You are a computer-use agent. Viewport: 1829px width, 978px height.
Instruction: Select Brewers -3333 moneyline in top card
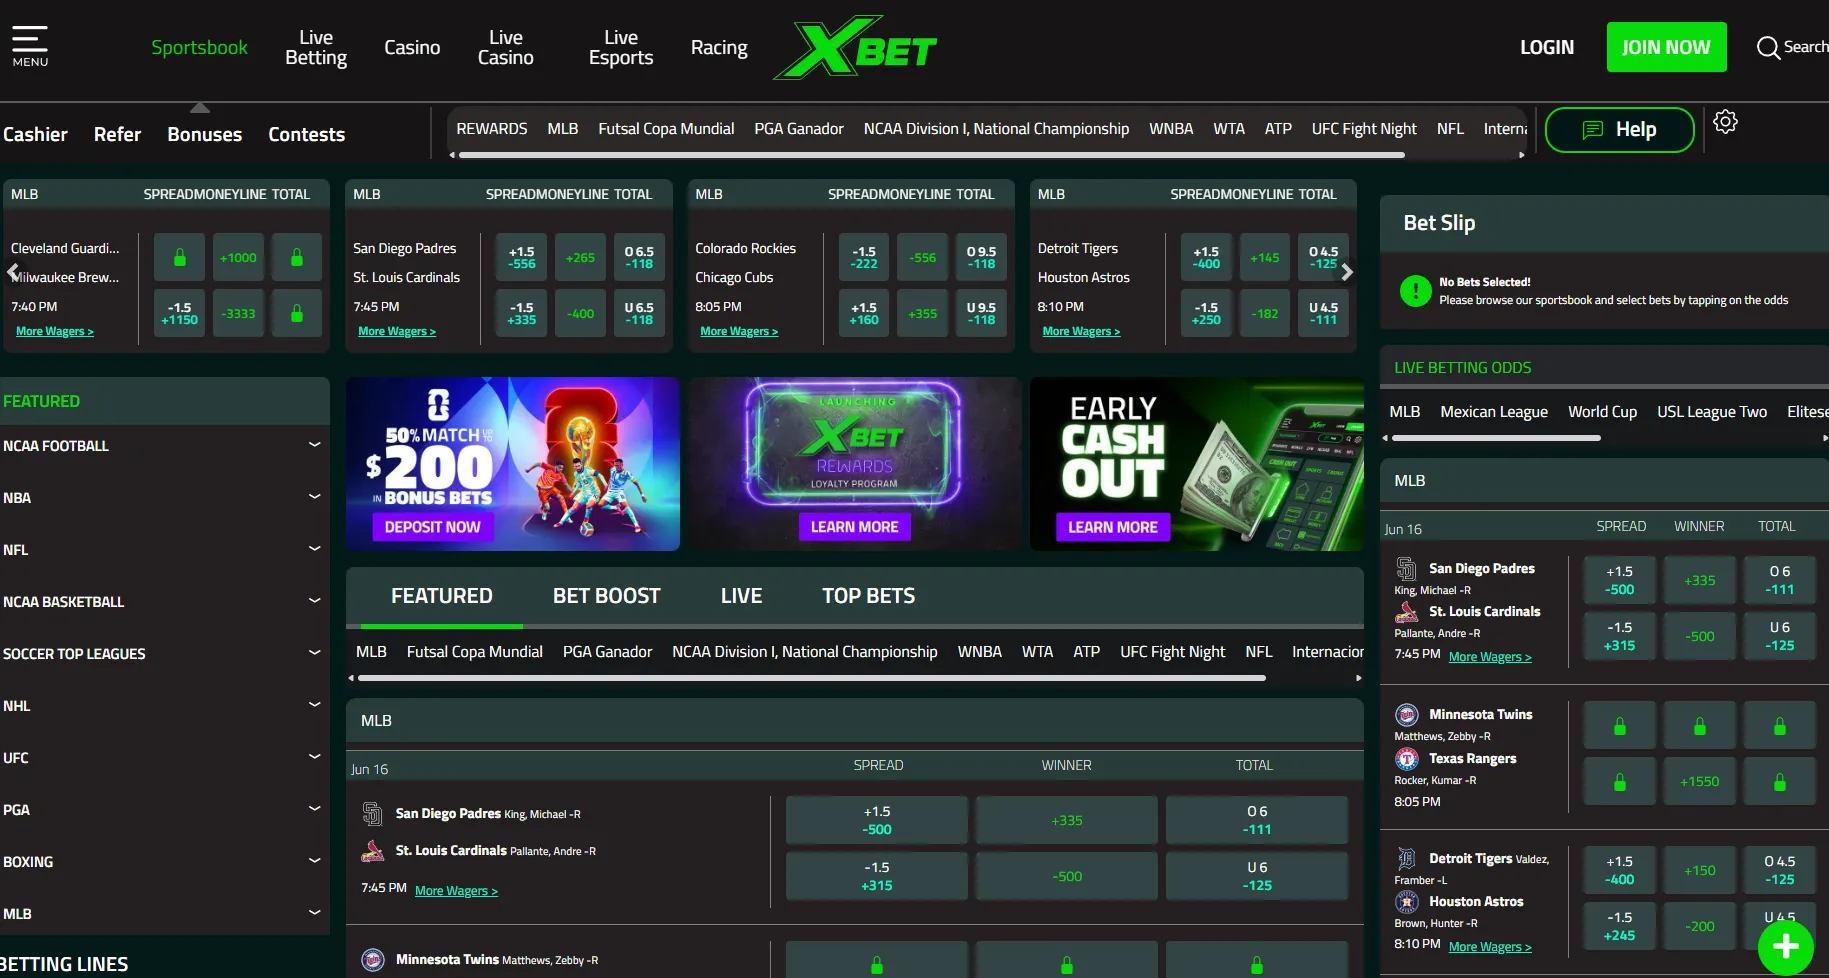[238, 313]
